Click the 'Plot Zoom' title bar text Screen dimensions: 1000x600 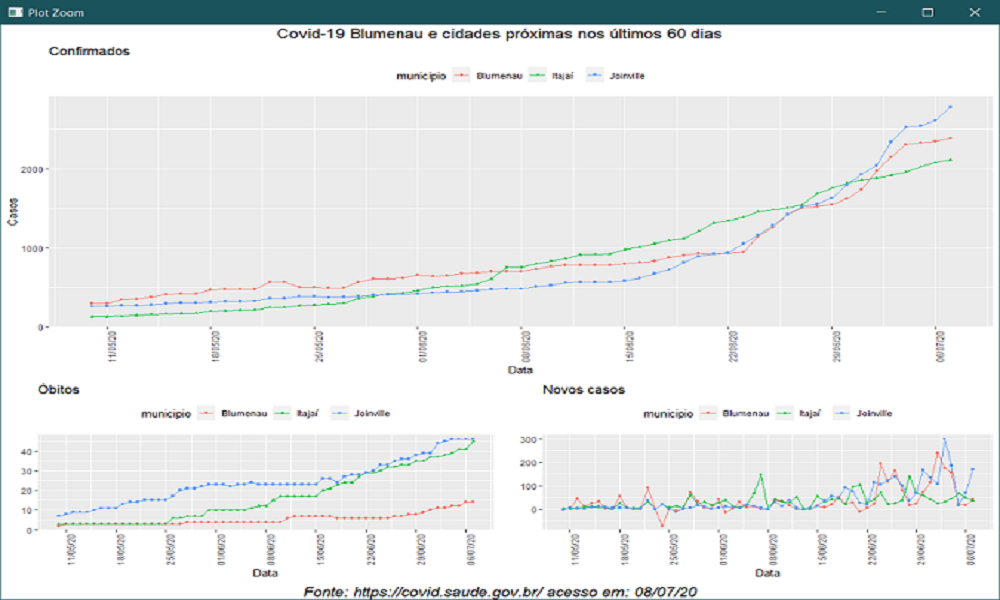pyautogui.click(x=55, y=13)
